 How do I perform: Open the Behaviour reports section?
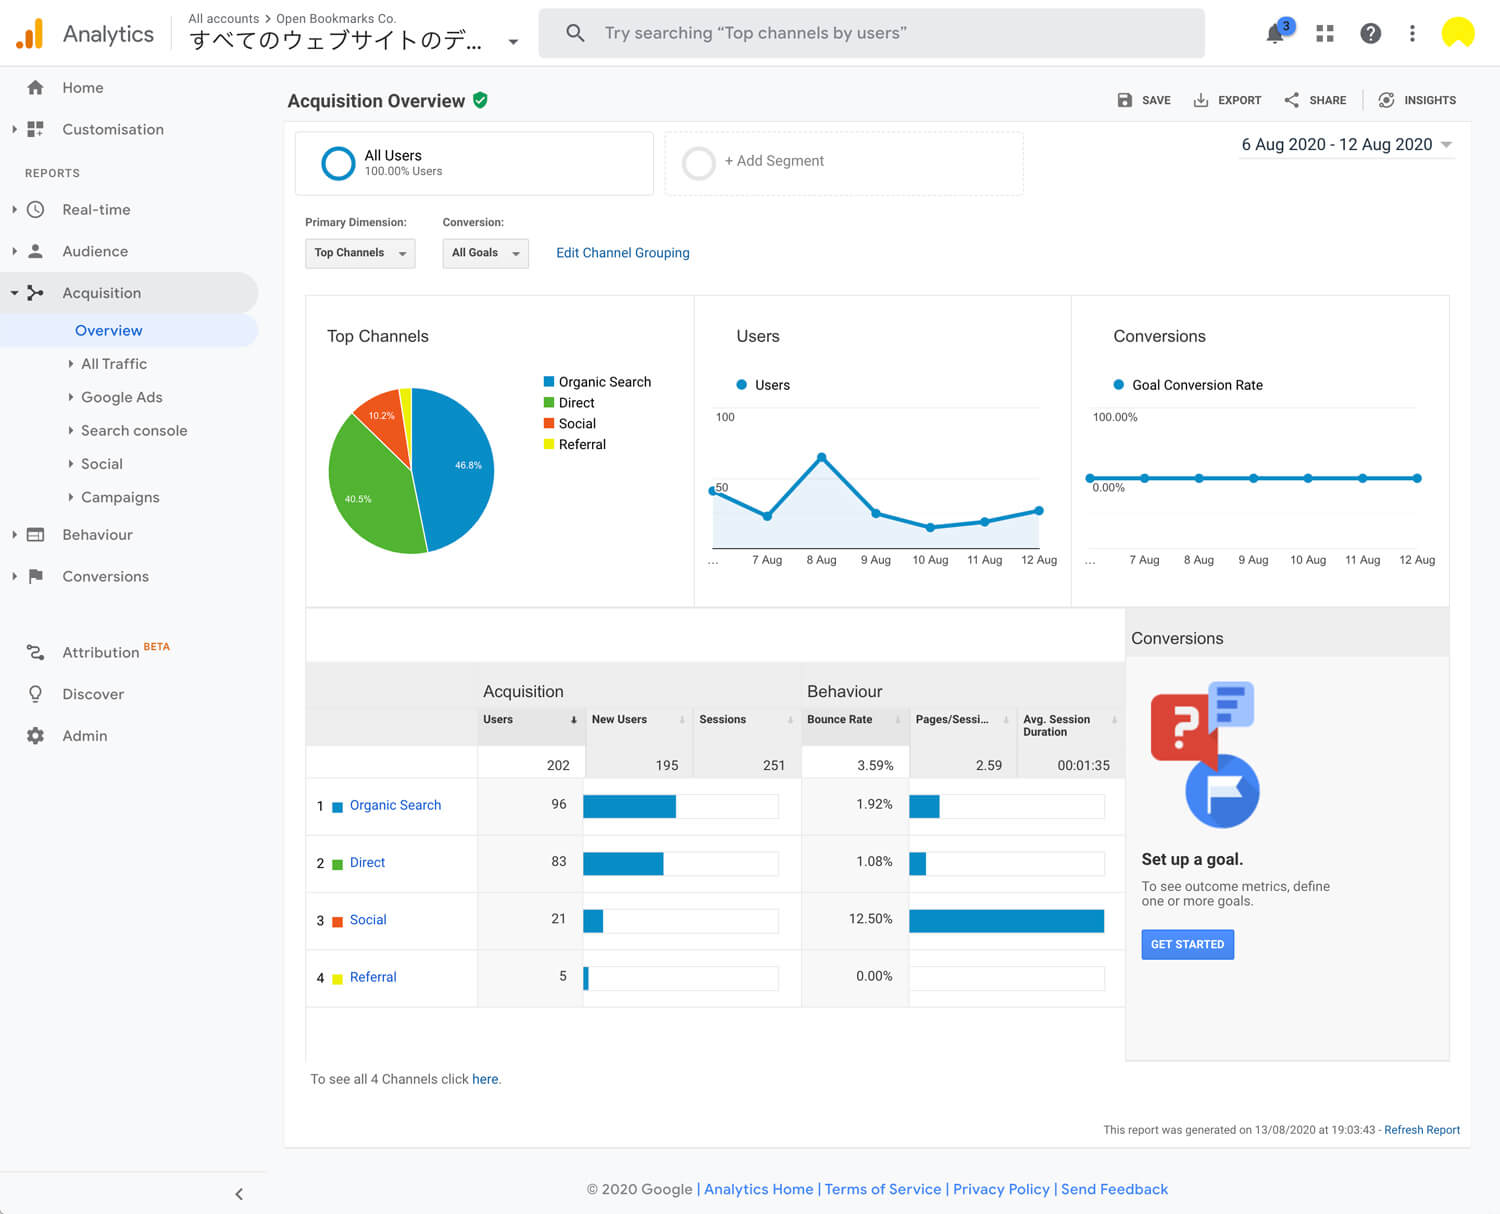97,535
